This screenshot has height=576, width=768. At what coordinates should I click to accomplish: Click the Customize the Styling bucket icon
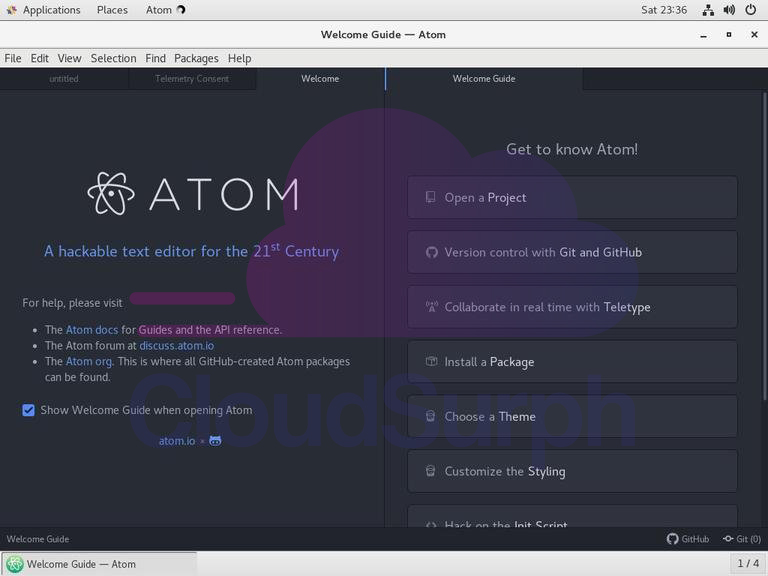(431, 471)
